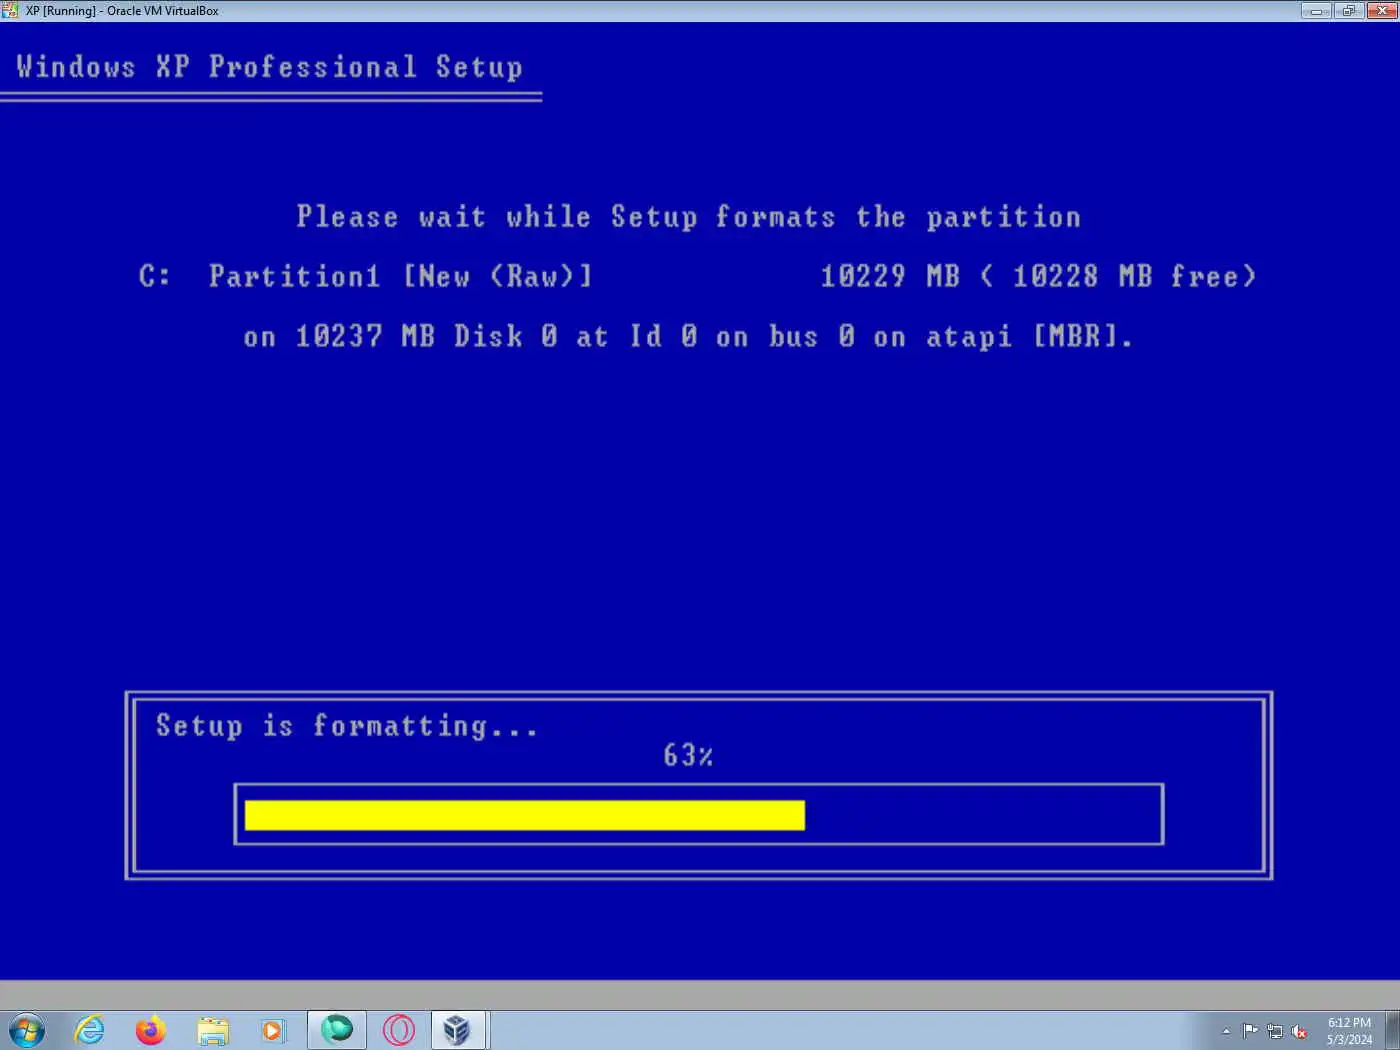
Task: Click the muted volume tray icon
Action: click(1300, 1031)
